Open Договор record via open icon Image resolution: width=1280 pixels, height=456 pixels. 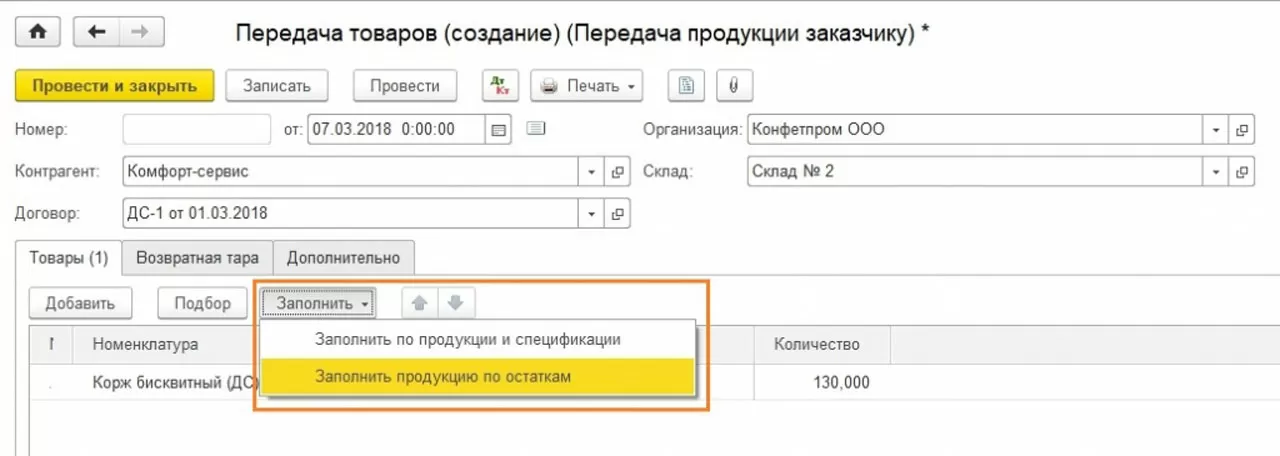point(618,213)
